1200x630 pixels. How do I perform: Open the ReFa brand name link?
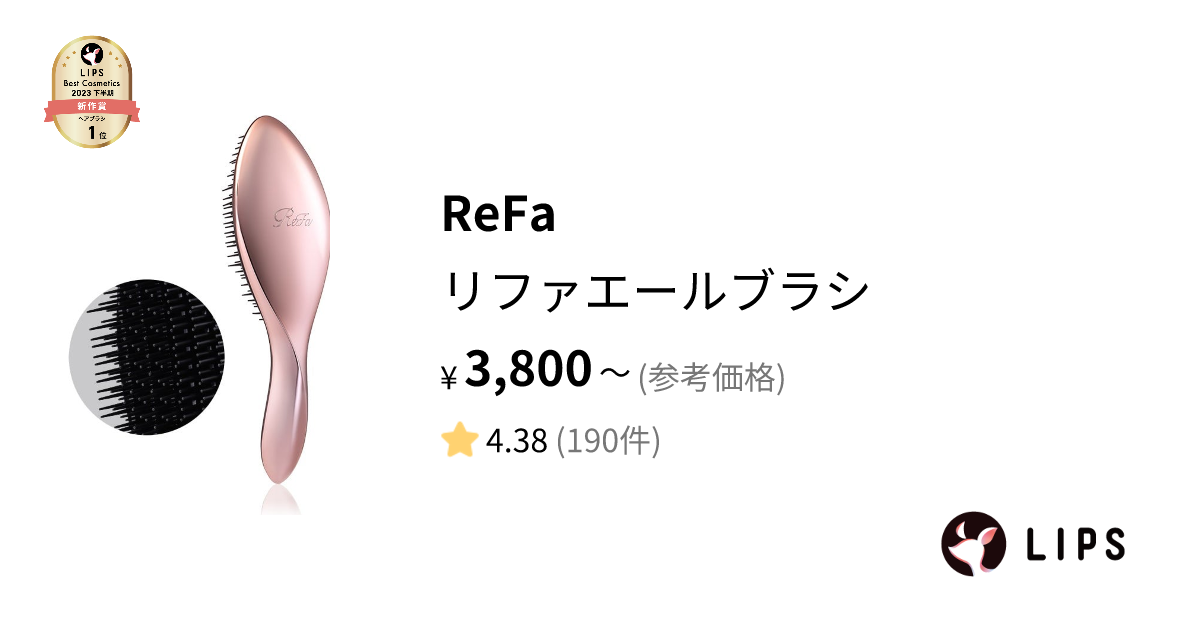point(498,214)
